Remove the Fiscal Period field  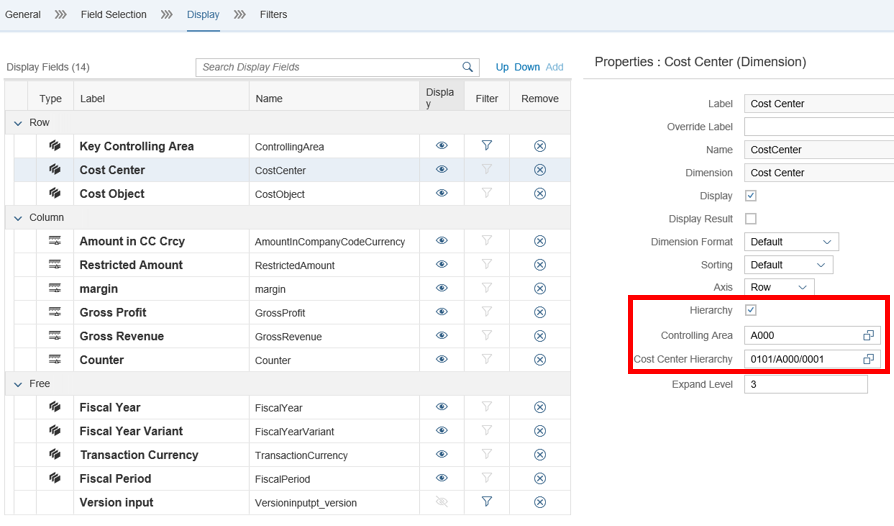540,479
